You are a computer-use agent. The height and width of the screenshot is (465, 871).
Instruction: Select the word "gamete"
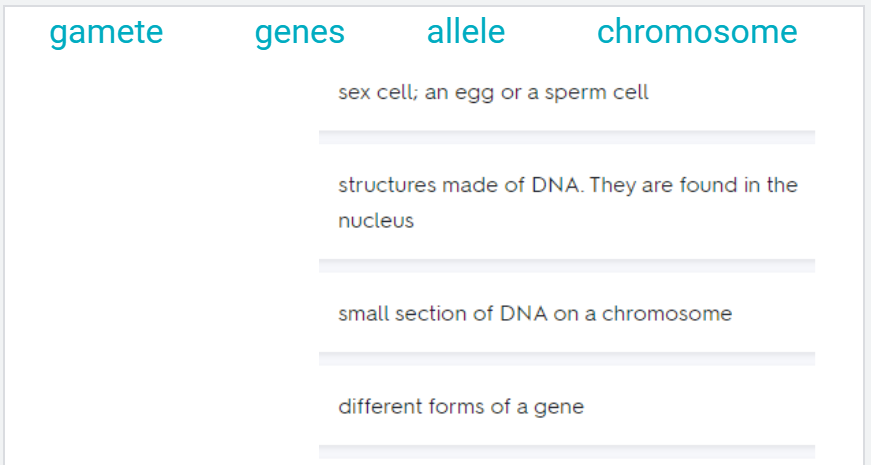click(x=106, y=32)
